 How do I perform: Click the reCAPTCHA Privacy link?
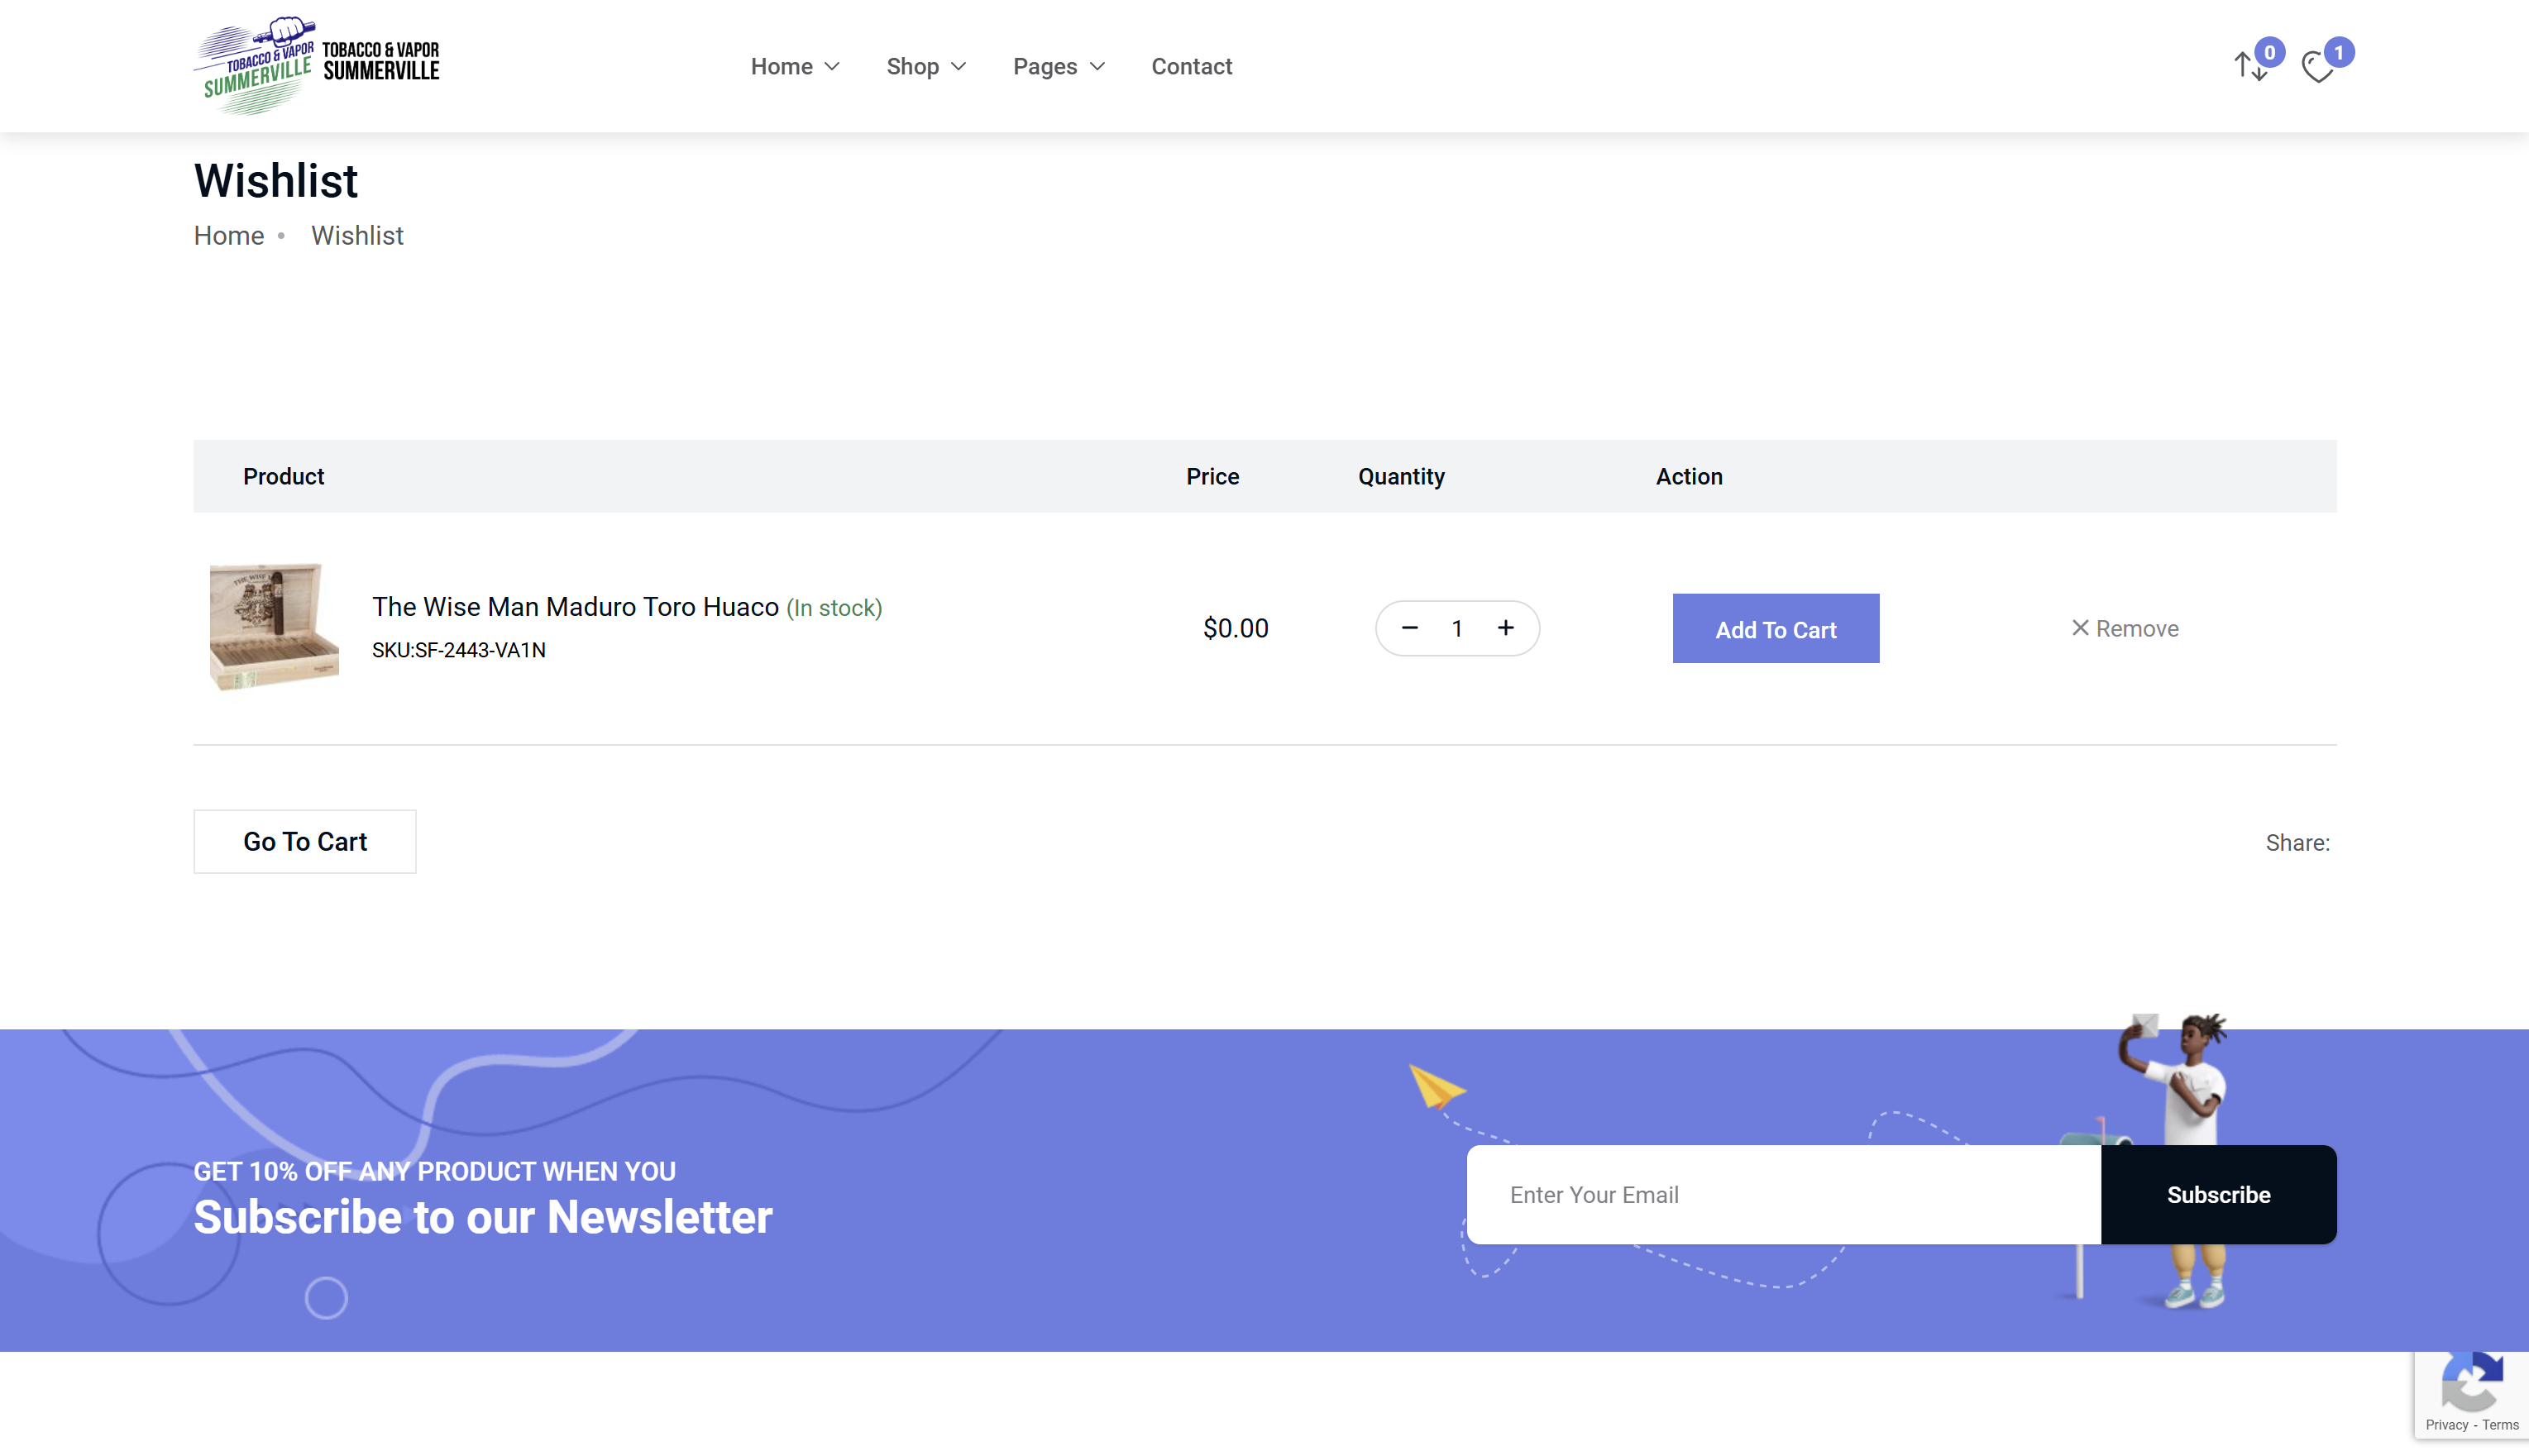pos(2446,1425)
